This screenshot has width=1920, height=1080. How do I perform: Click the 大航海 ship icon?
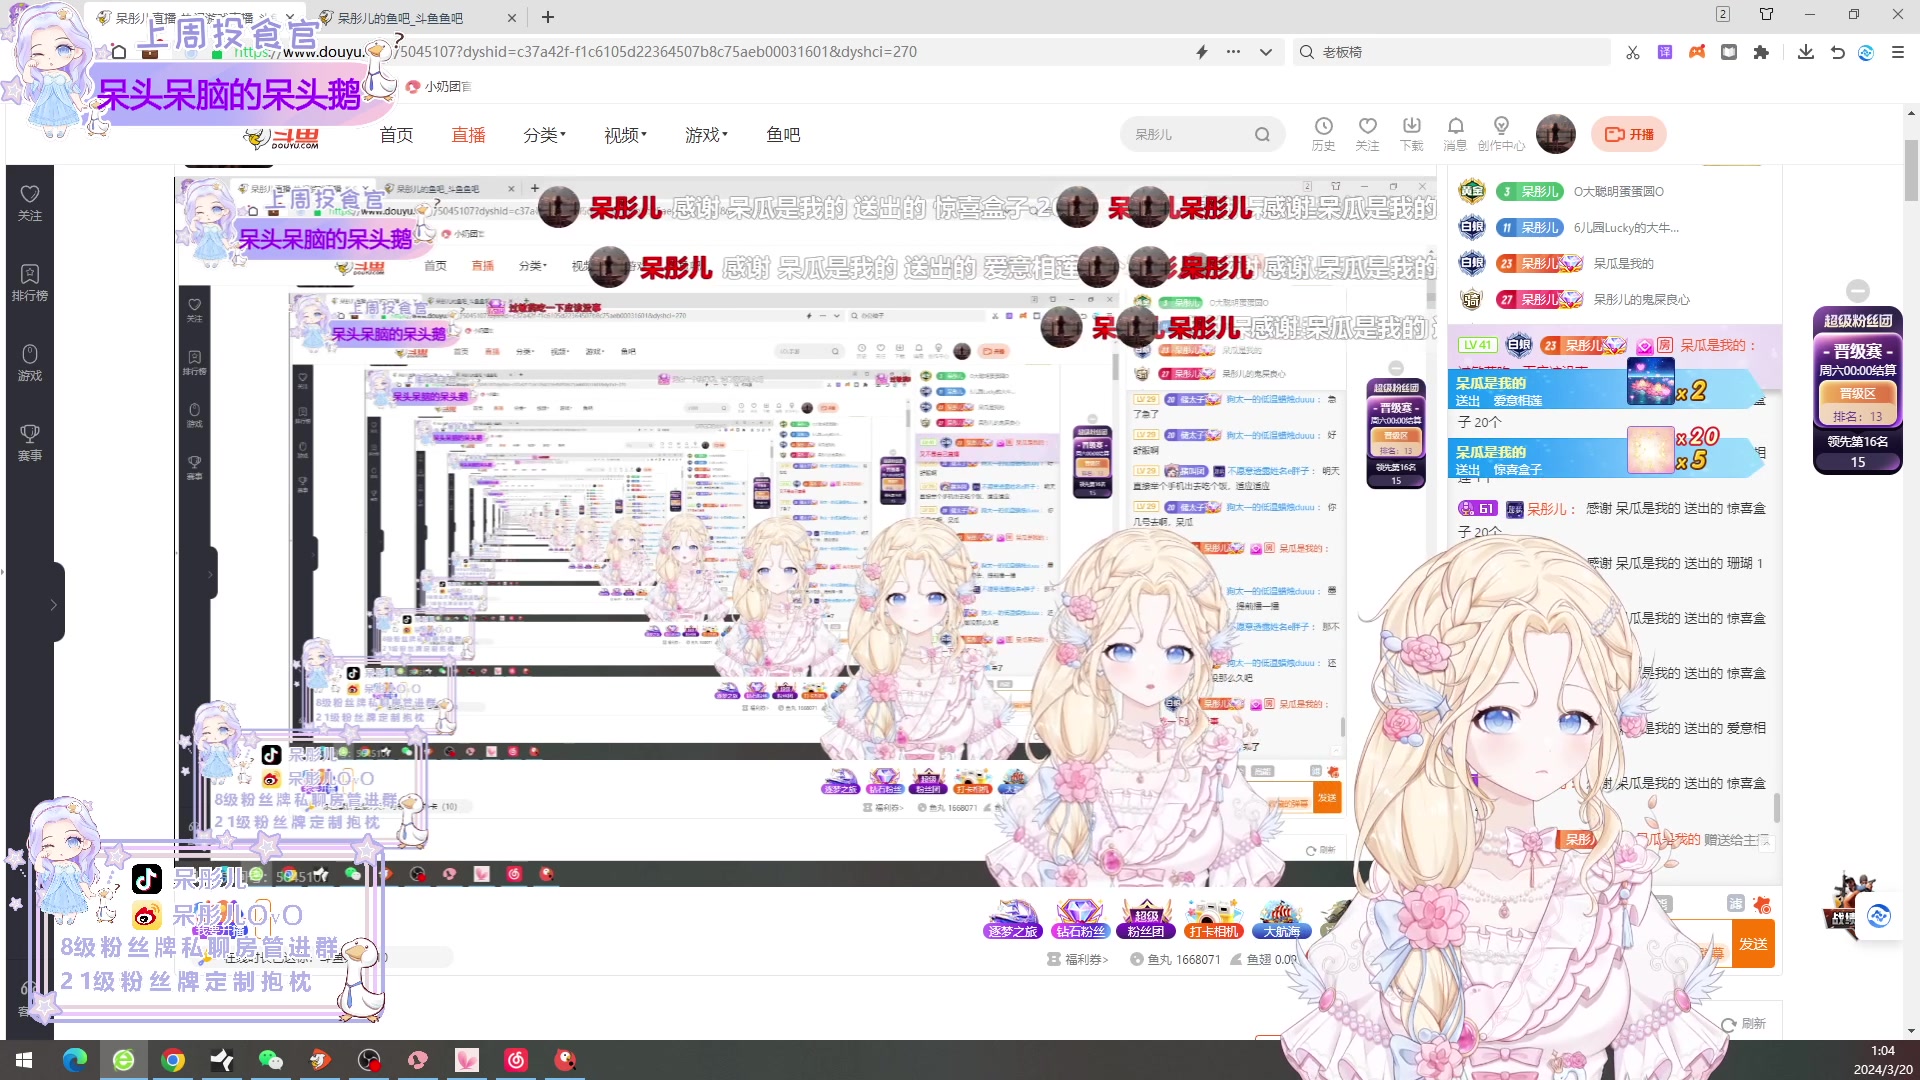(1281, 918)
